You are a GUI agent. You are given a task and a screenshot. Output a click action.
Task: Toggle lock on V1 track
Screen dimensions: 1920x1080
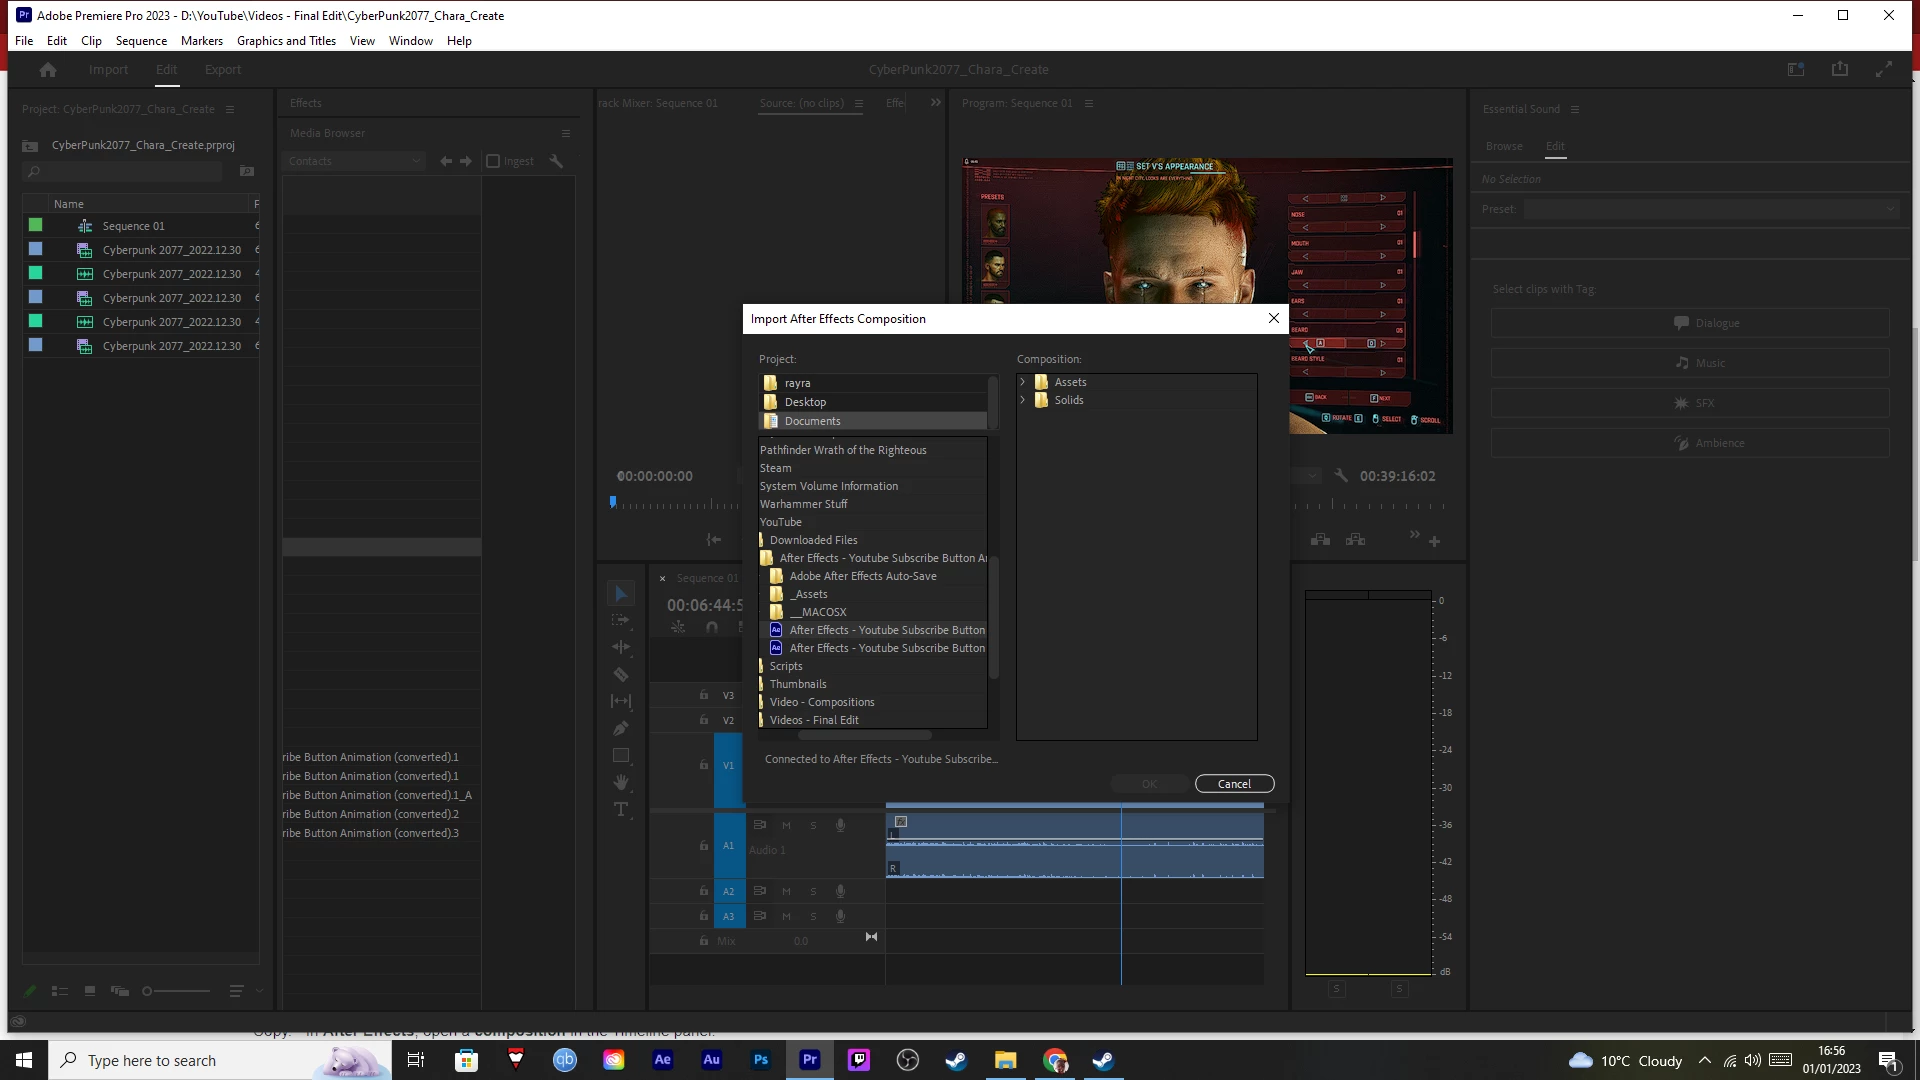pyautogui.click(x=704, y=765)
